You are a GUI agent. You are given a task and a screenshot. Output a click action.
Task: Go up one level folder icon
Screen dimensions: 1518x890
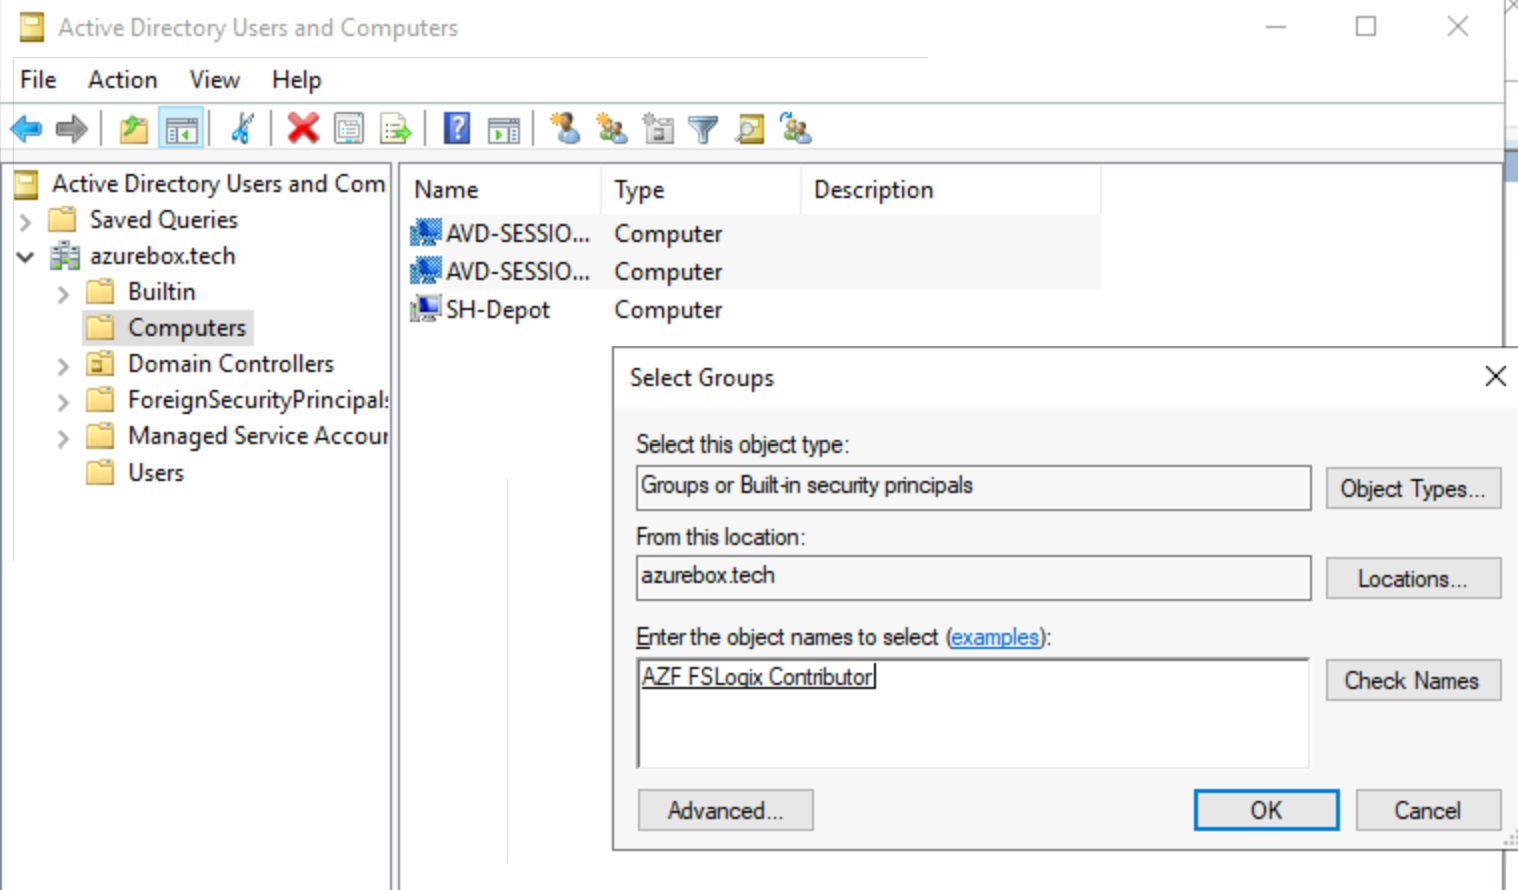point(133,129)
